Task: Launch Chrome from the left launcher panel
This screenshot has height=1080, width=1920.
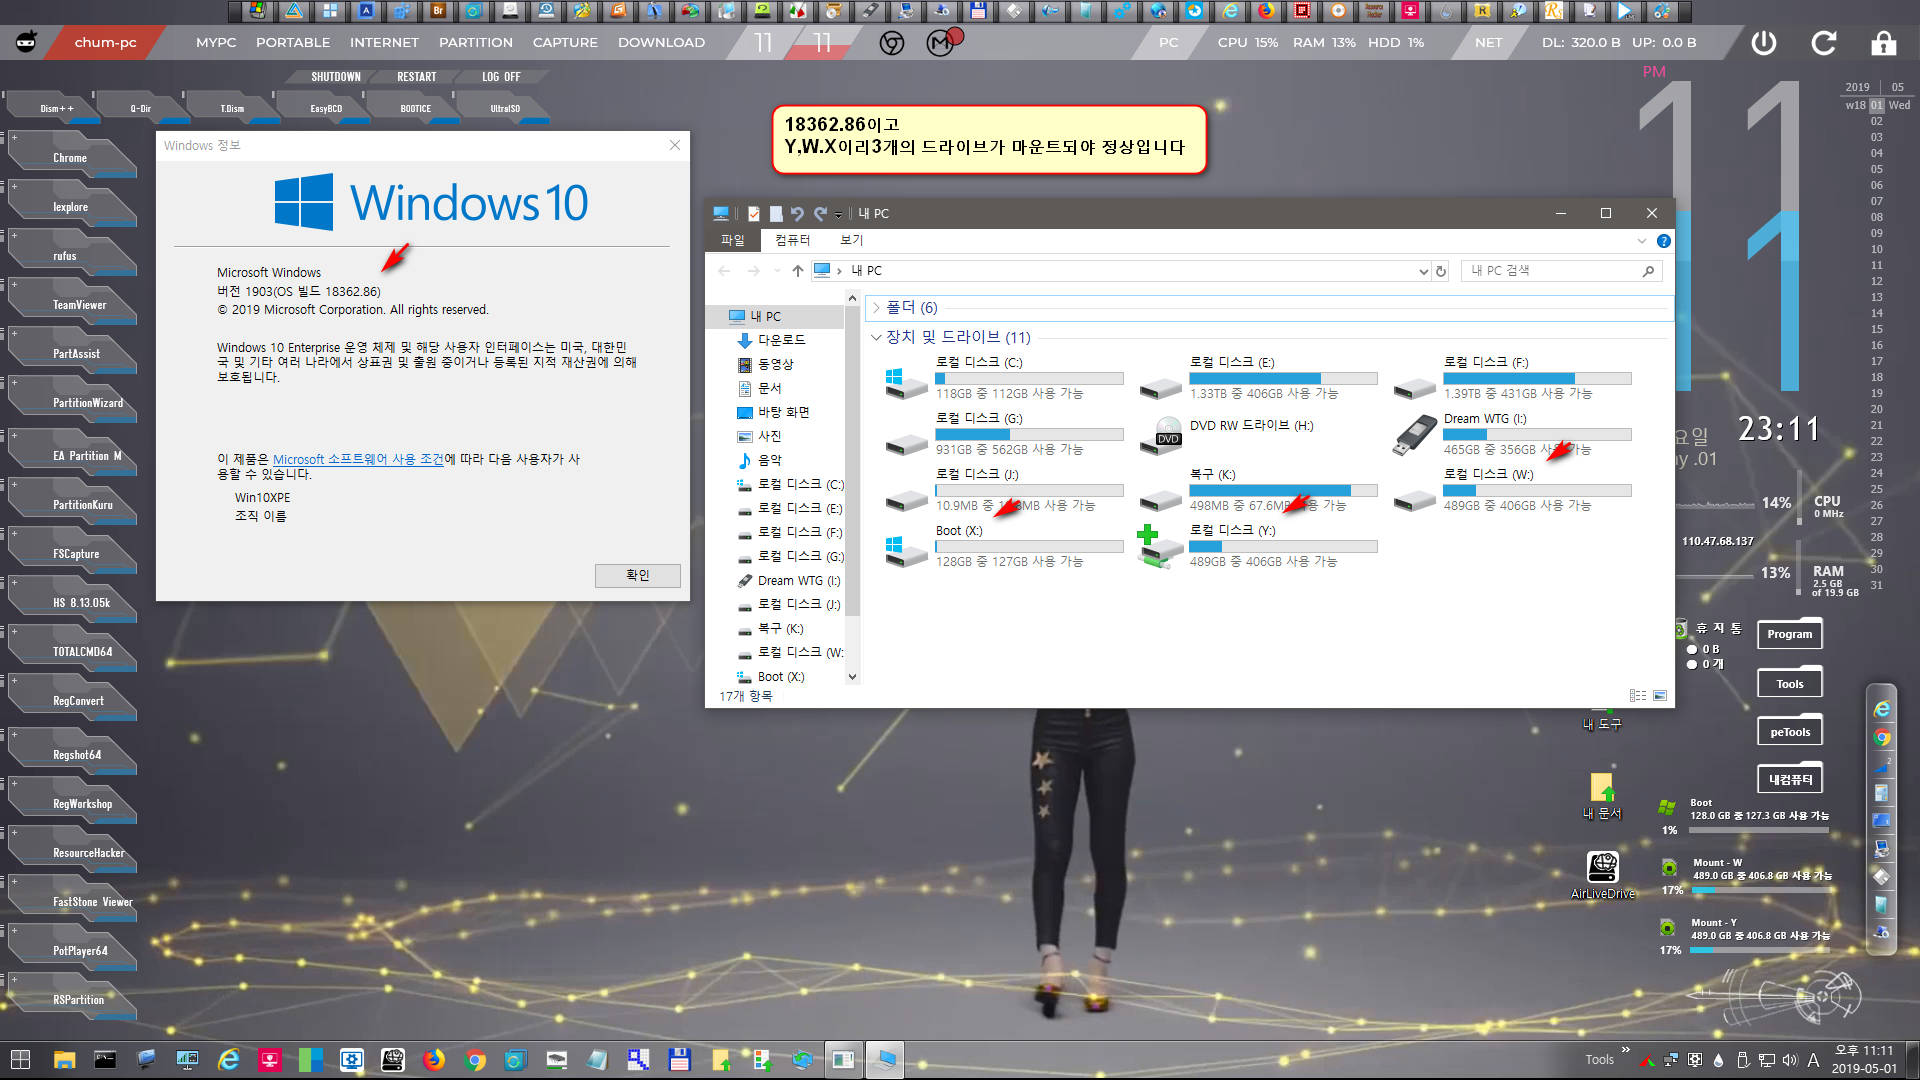Action: [x=70, y=158]
